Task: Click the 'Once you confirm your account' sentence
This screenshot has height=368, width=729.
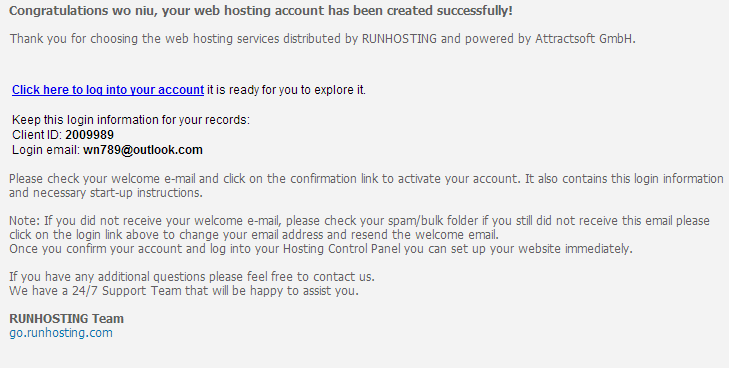Action: pos(321,249)
